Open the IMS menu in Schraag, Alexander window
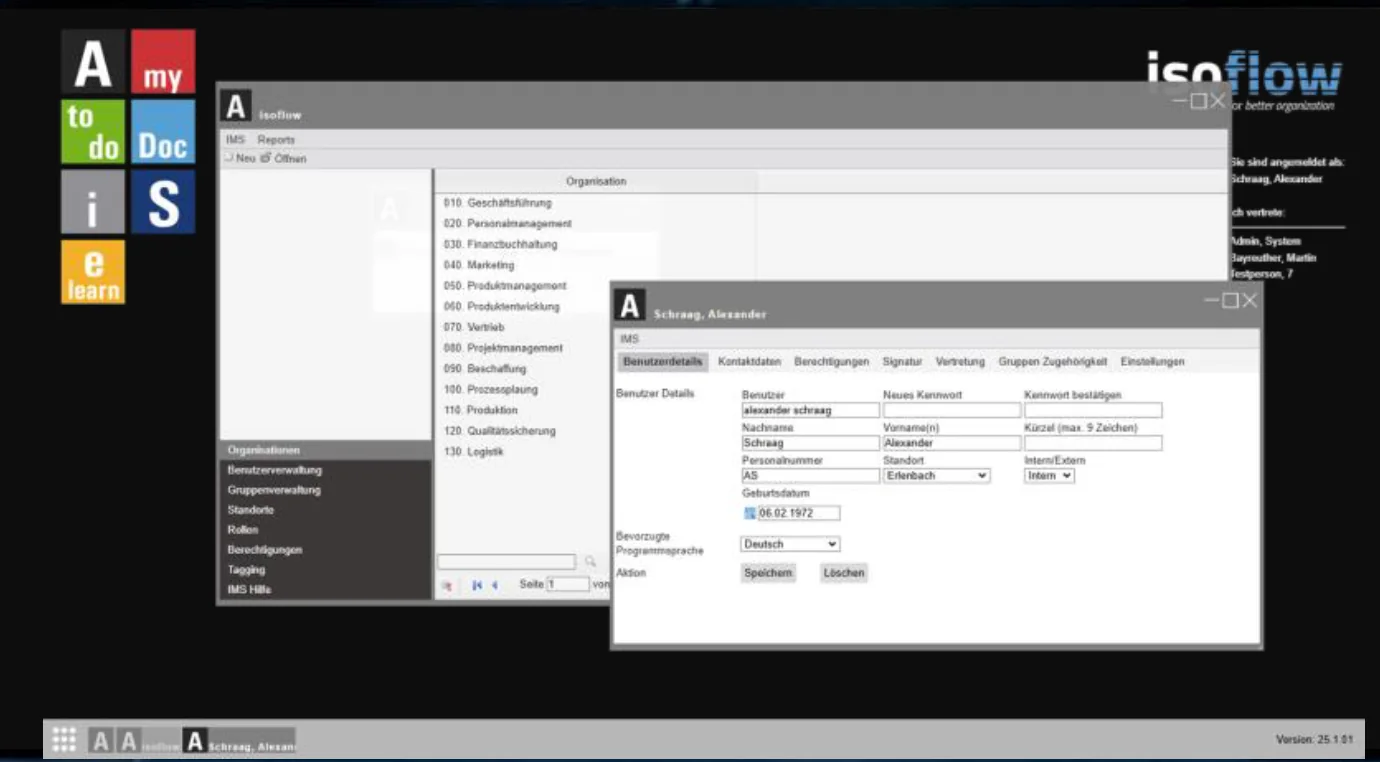This screenshot has width=1380, height=762. pyautogui.click(x=629, y=340)
